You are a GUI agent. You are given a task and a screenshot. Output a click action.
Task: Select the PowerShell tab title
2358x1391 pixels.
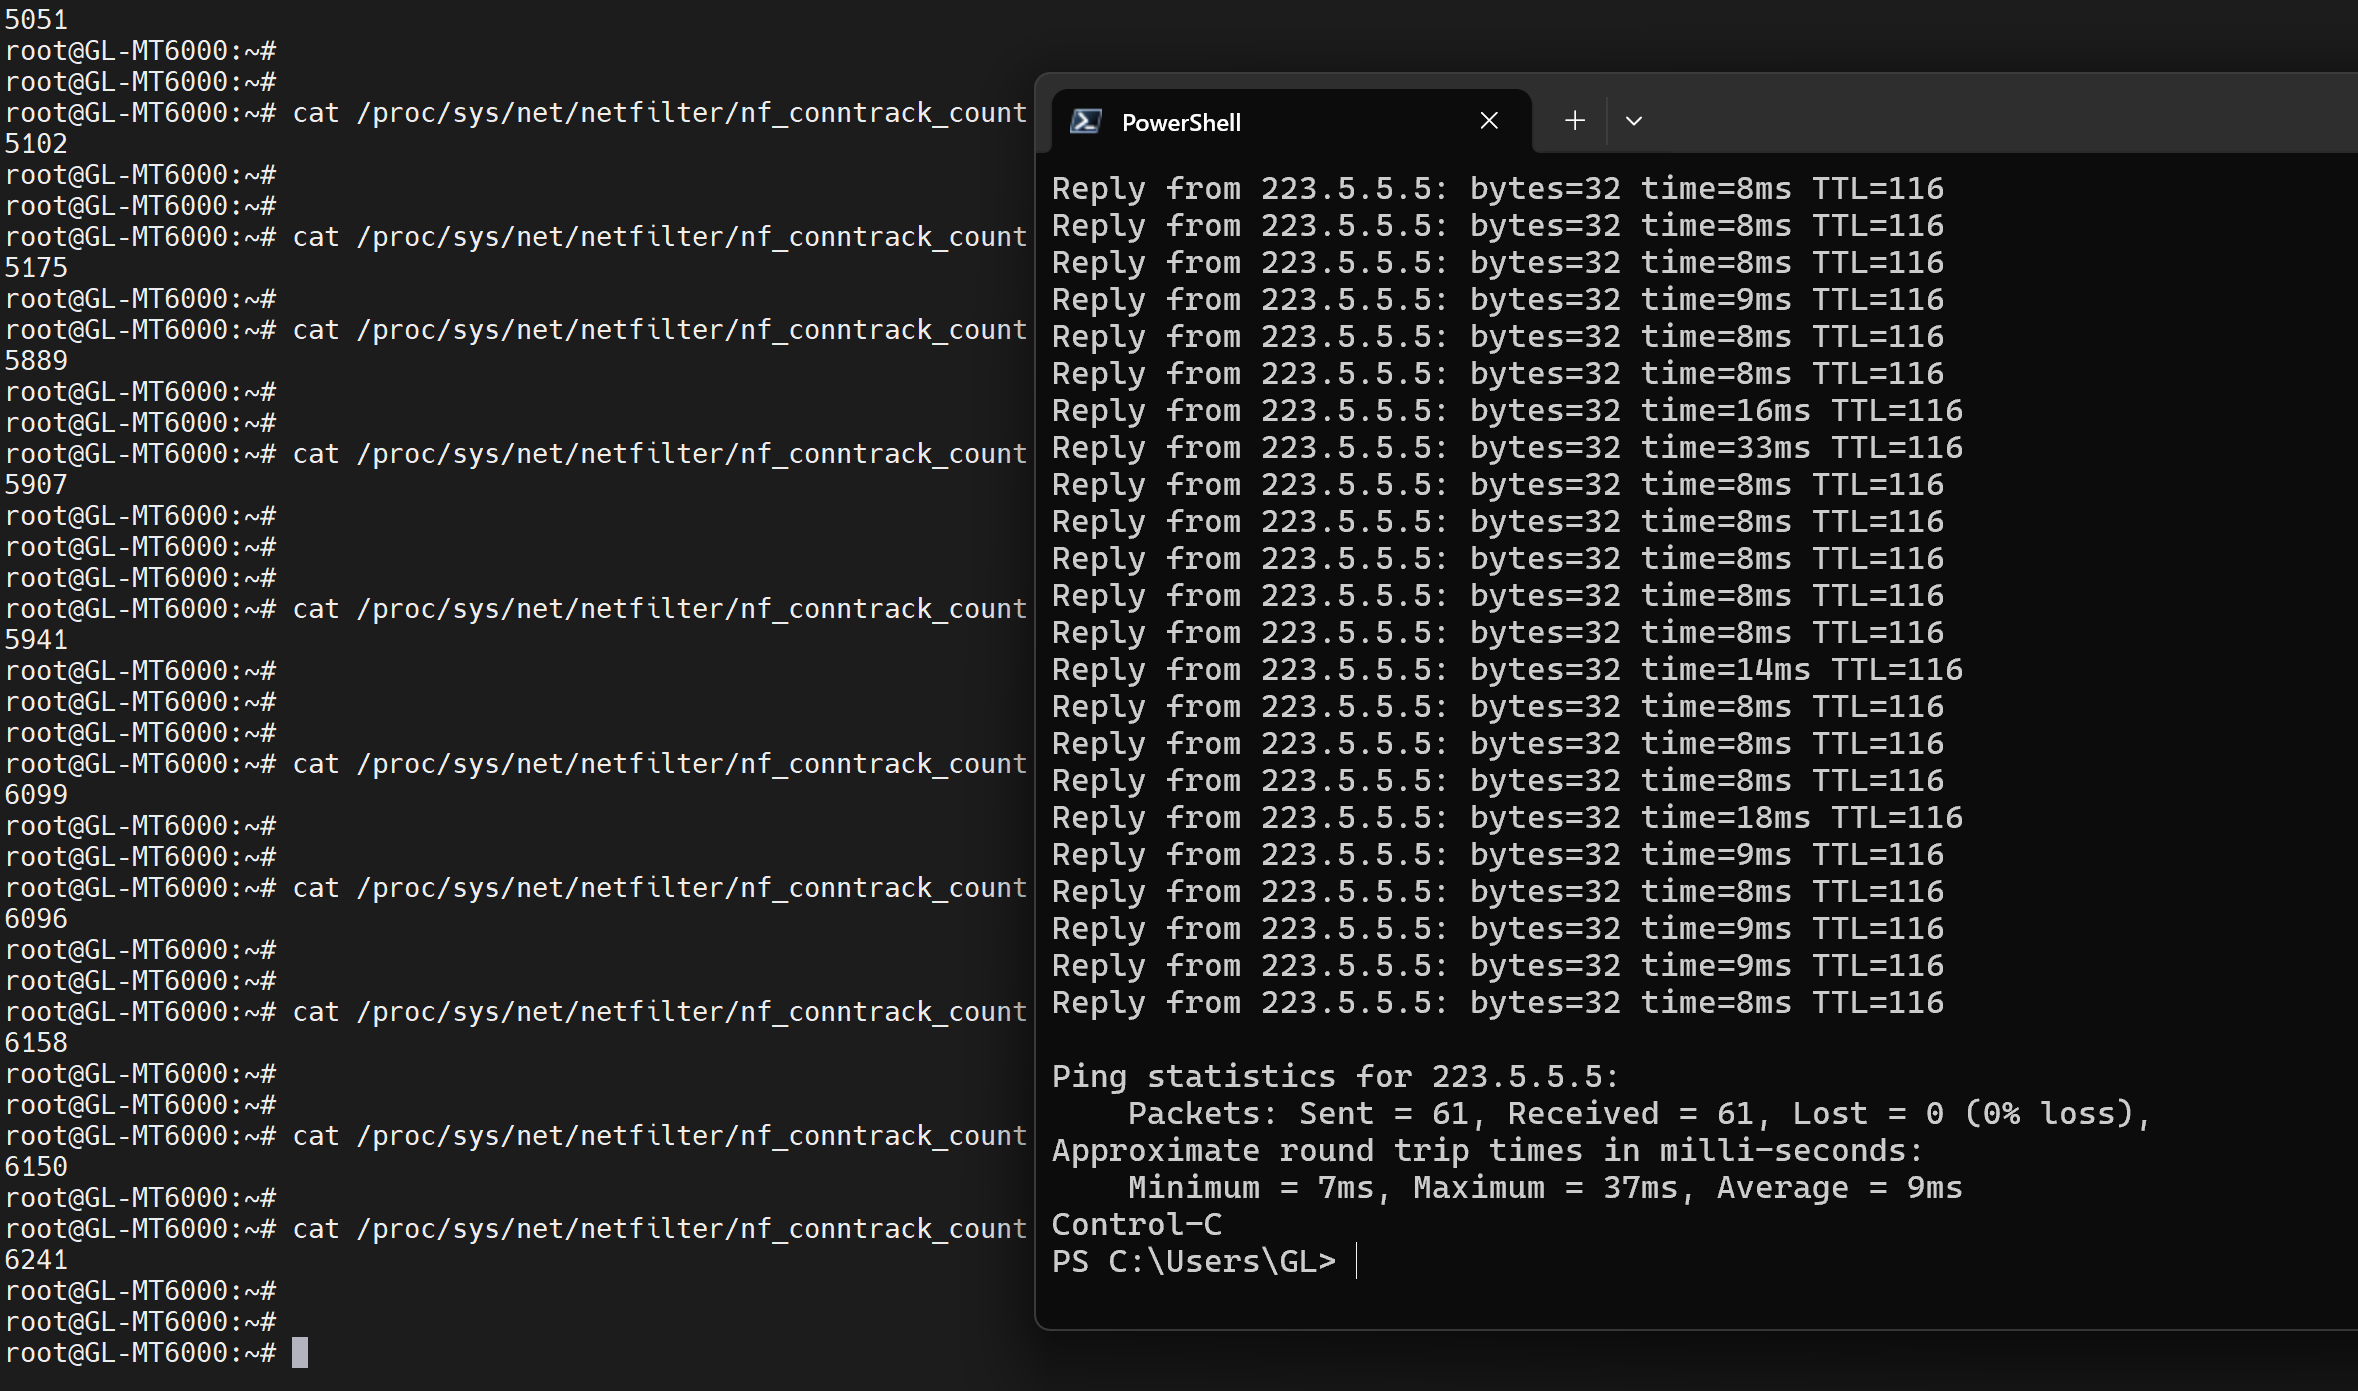click(x=1181, y=123)
